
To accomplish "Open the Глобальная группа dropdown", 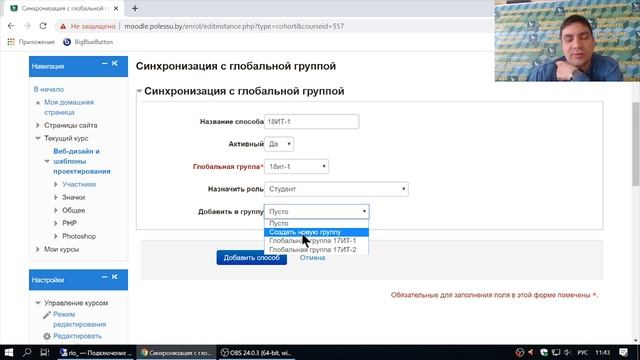I will point(296,167).
